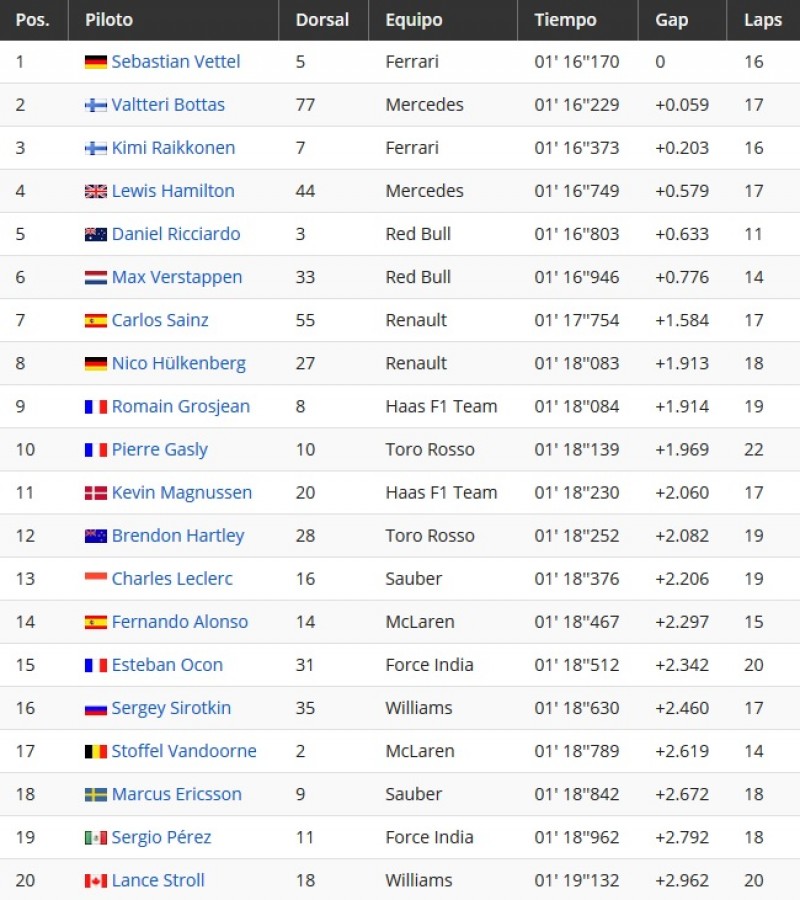Open Pierre Gasly profile link

(x=160, y=449)
